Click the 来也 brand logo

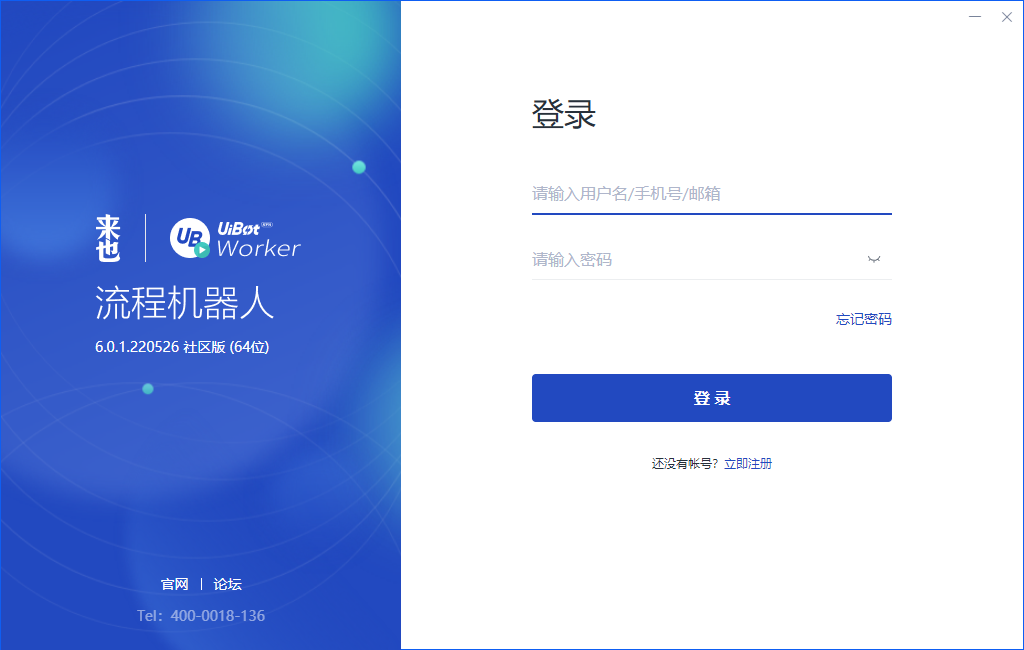point(108,238)
